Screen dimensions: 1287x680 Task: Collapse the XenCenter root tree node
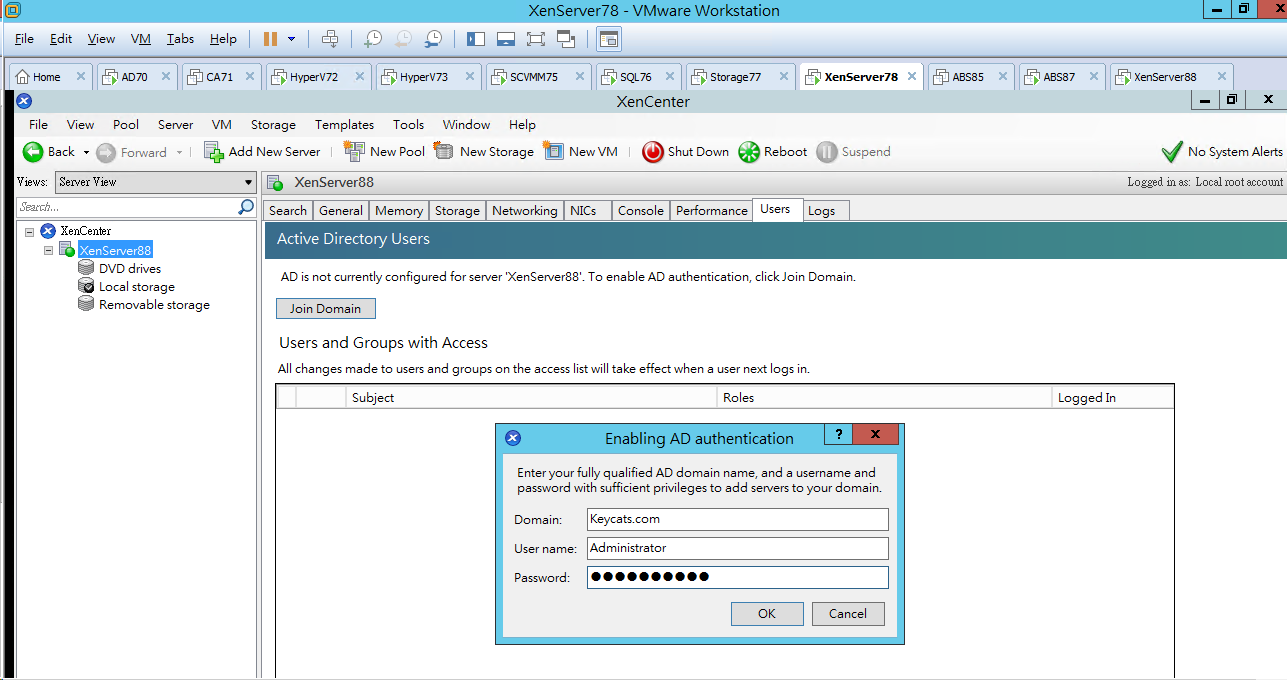pos(30,232)
